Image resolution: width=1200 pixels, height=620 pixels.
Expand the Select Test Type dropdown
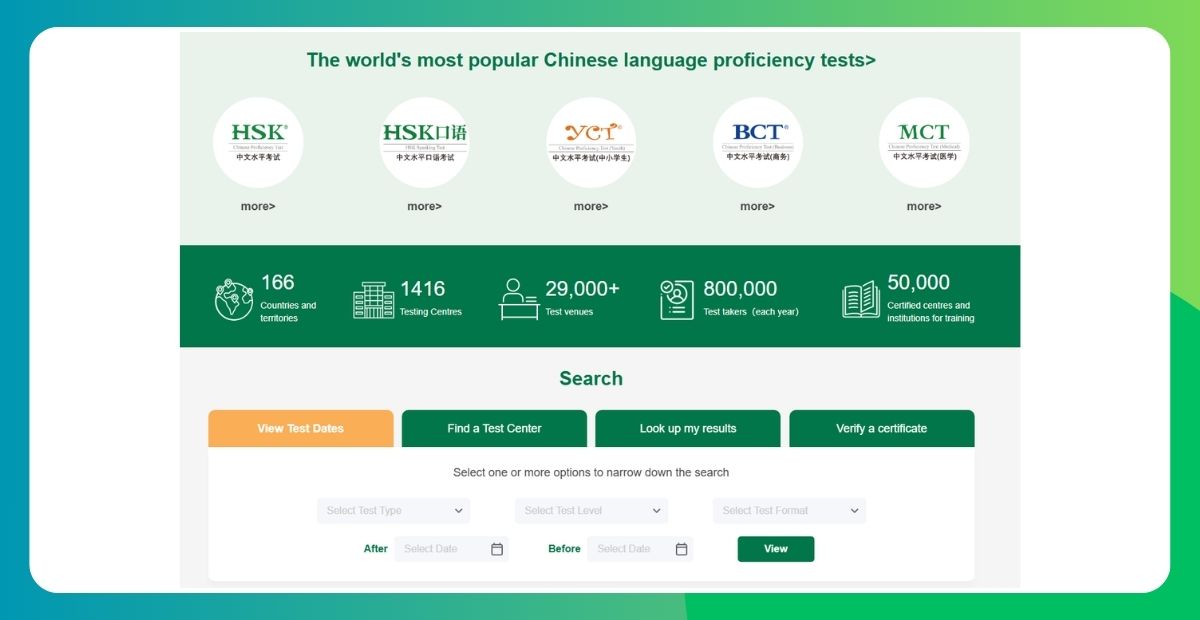pos(393,511)
